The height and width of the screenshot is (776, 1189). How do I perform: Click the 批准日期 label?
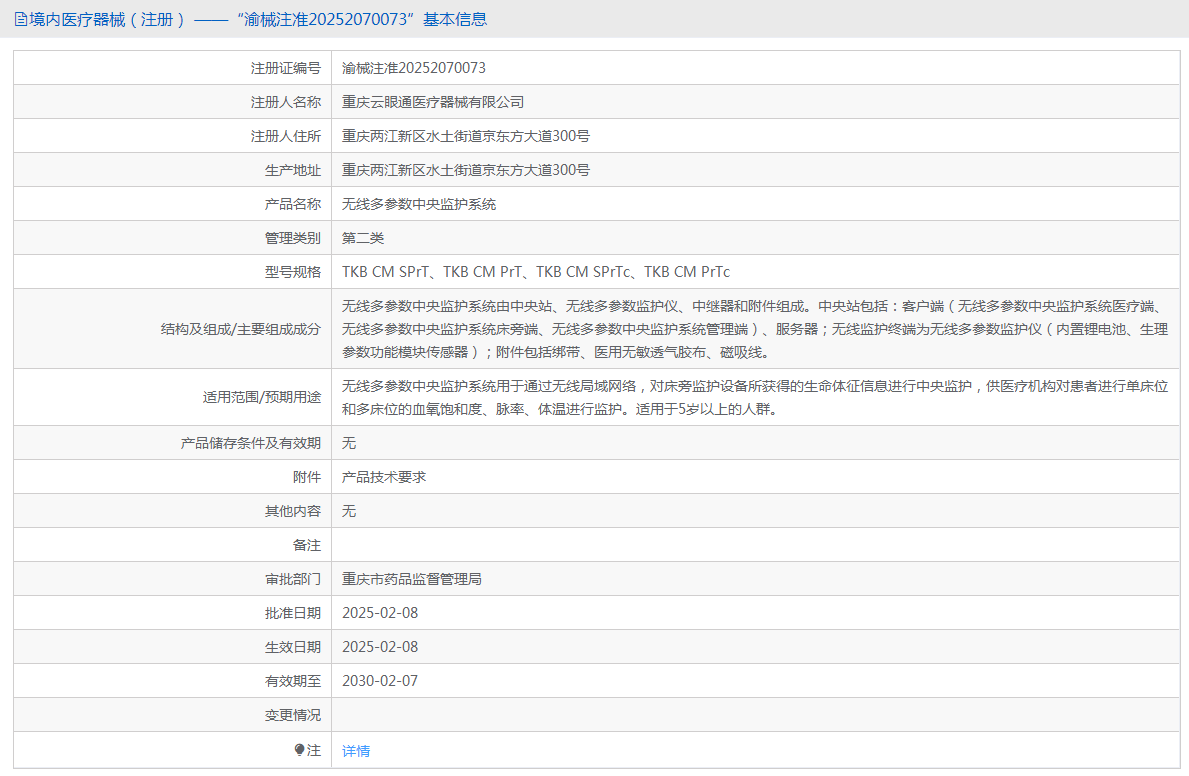pyautogui.click(x=293, y=614)
